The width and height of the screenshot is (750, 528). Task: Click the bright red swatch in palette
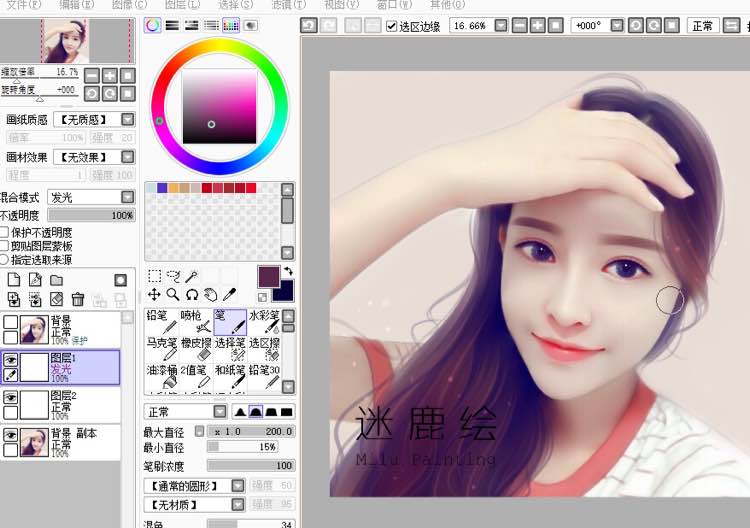[206, 187]
